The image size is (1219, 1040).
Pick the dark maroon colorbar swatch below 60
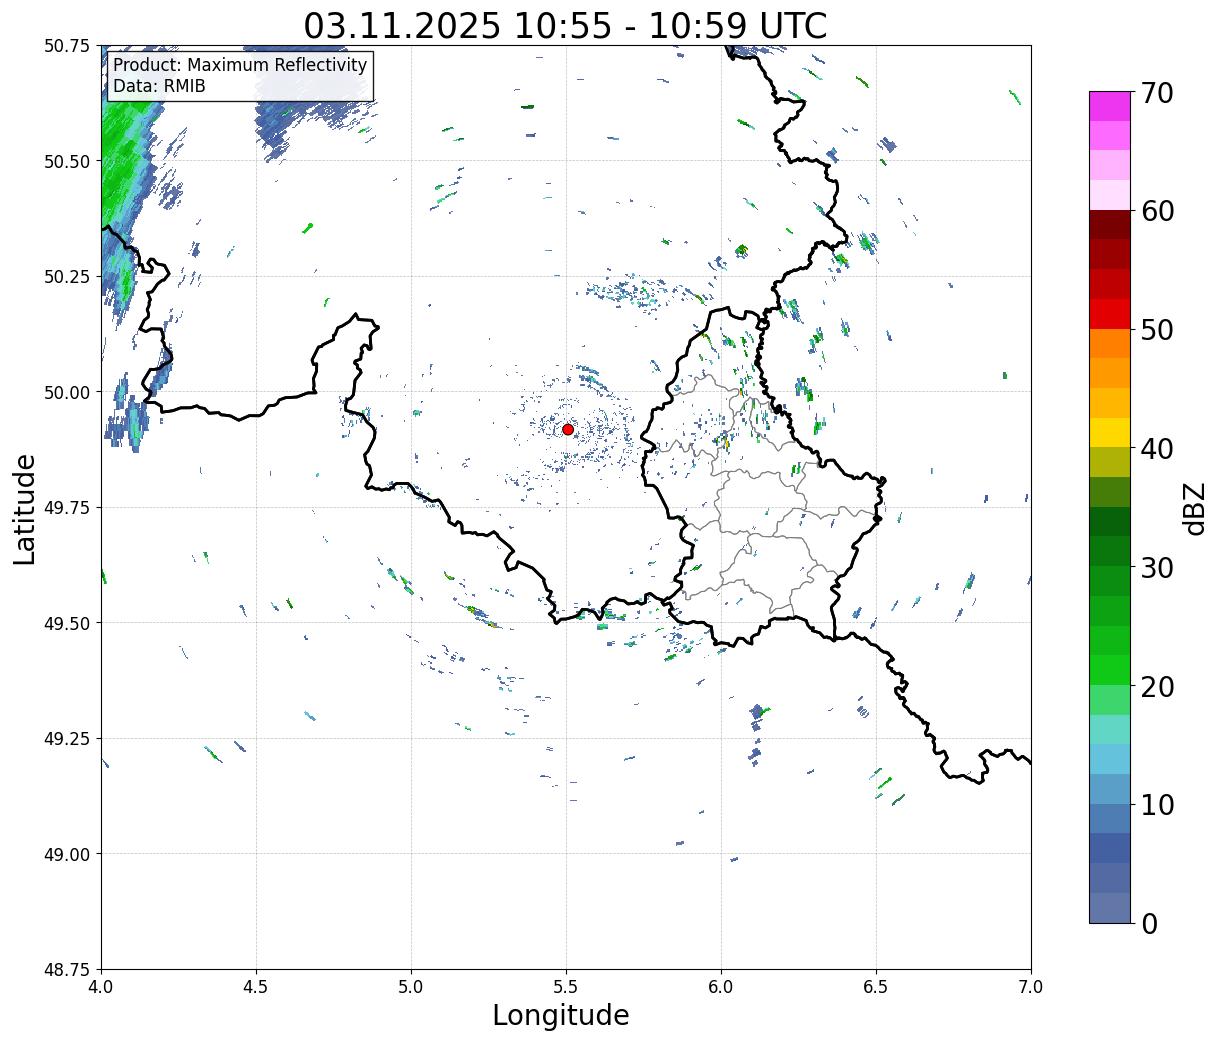[1110, 225]
